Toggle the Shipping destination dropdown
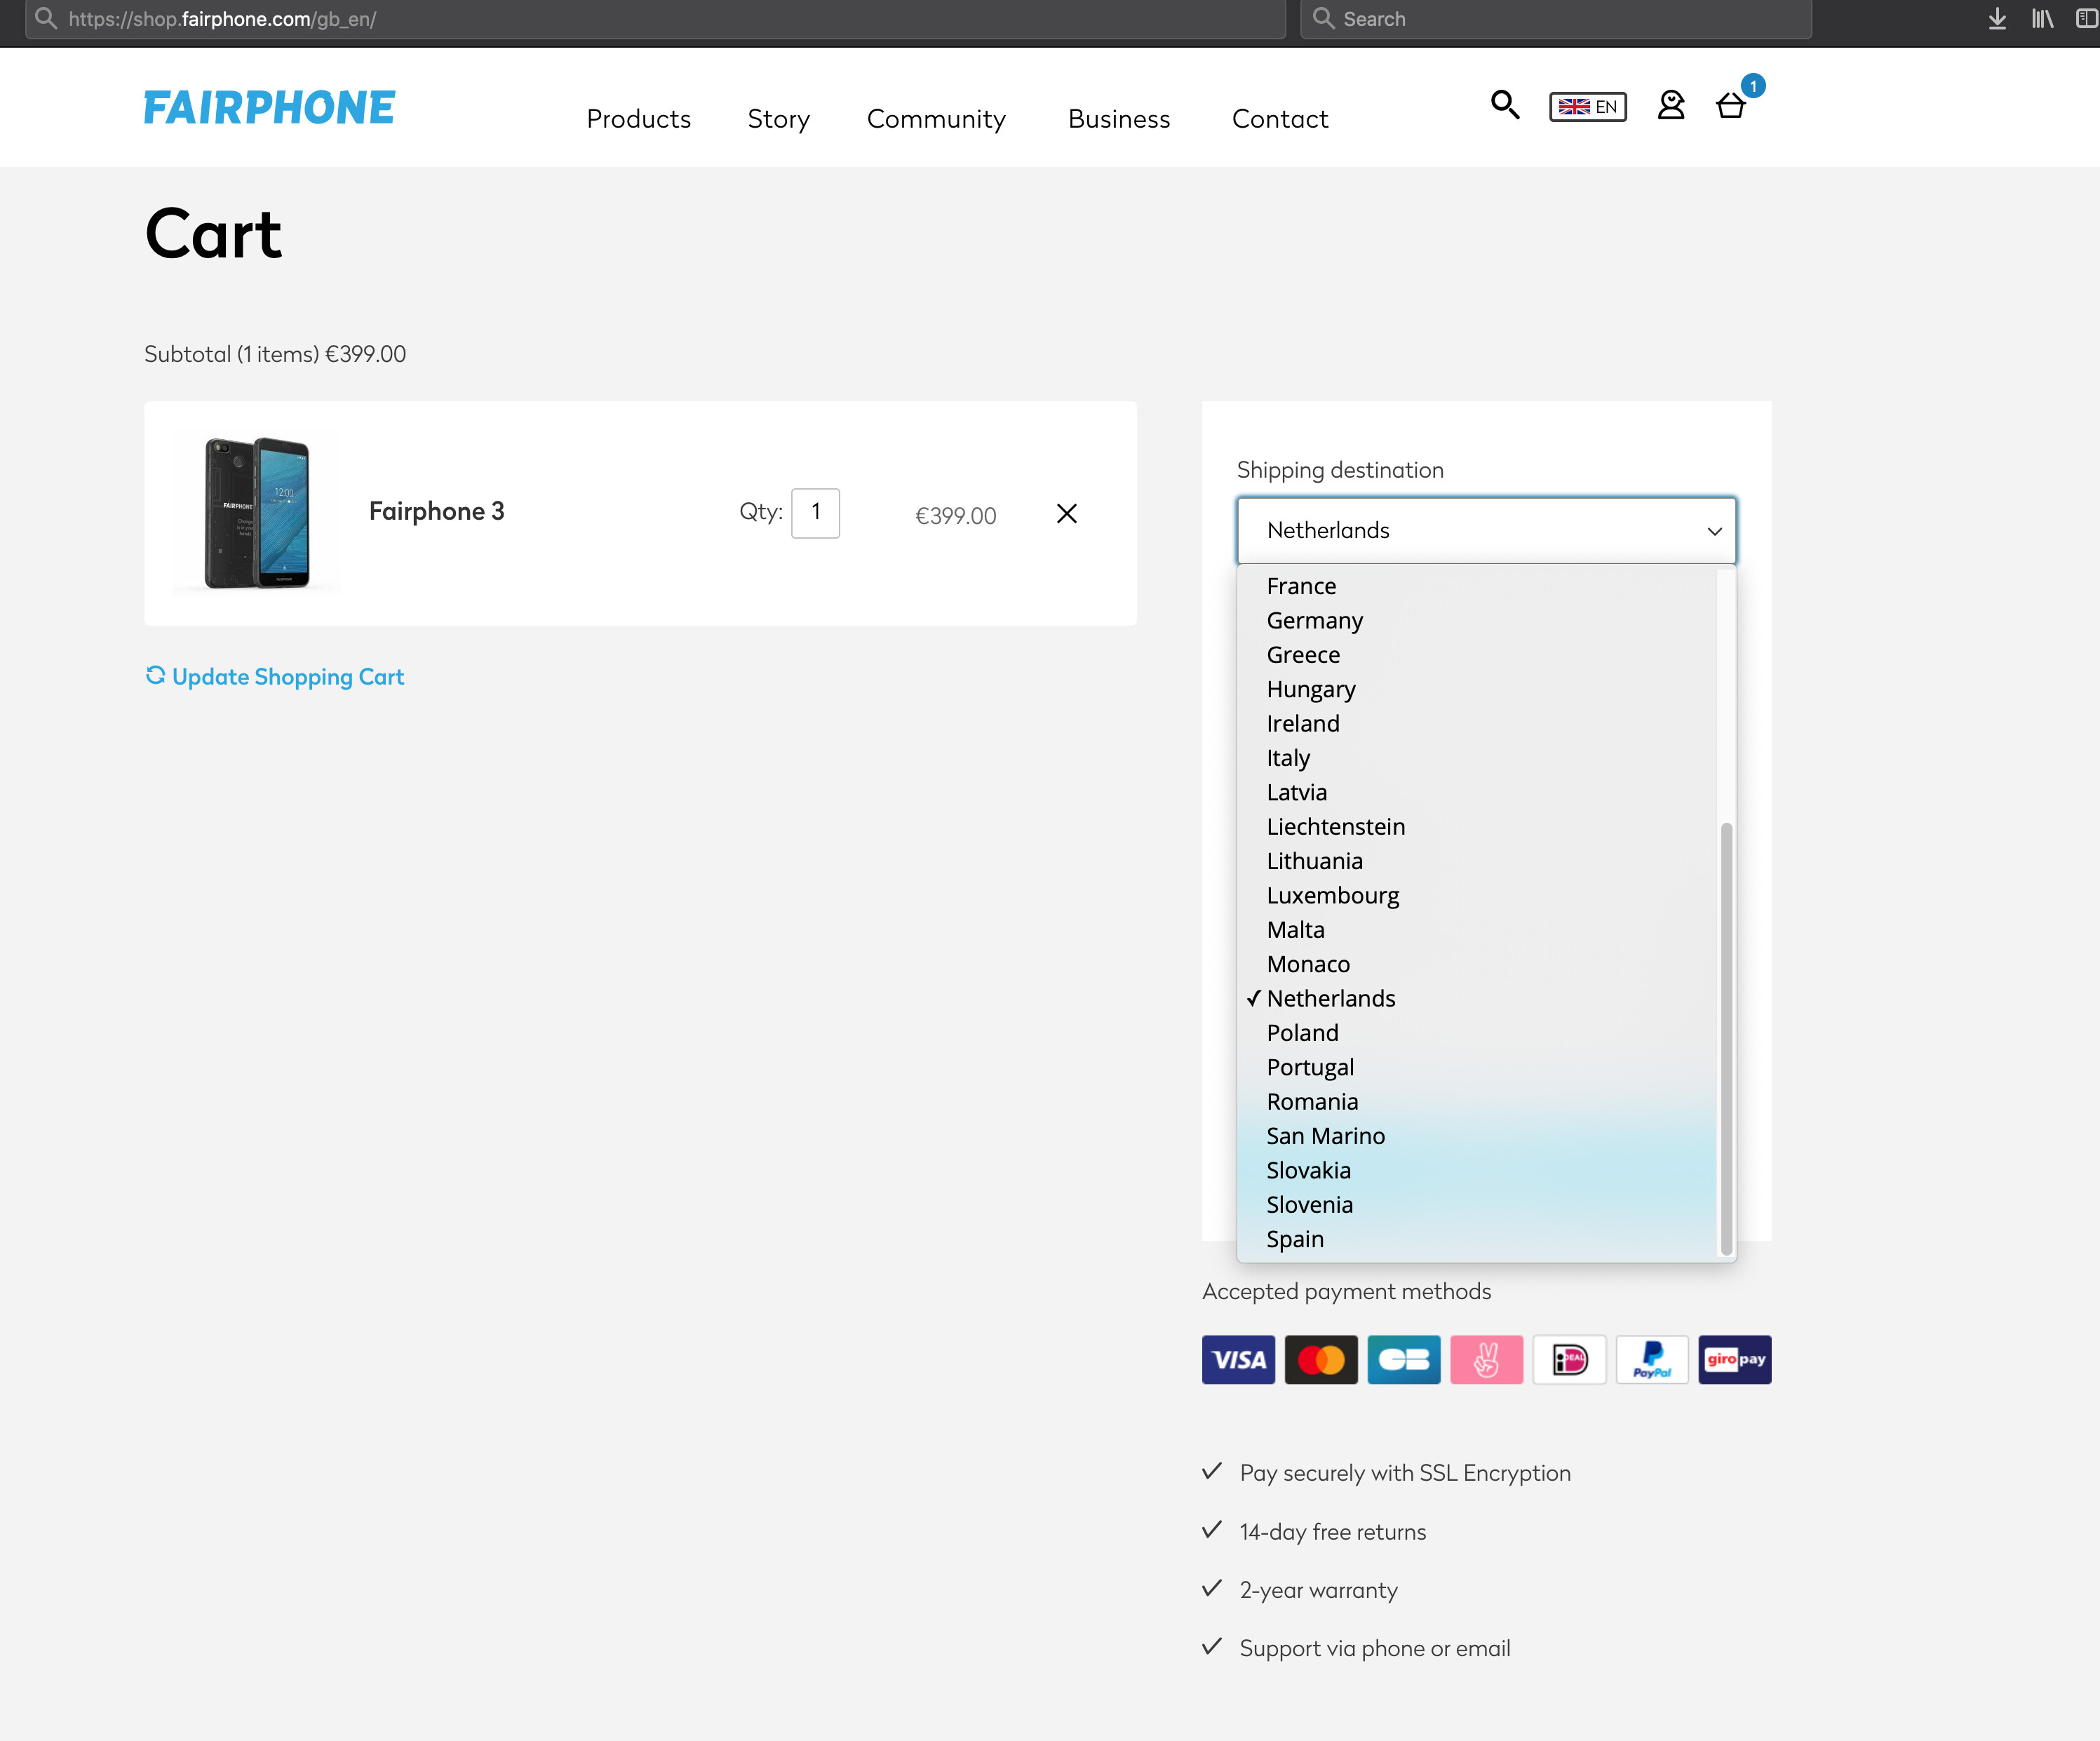The image size is (2100, 1741). pos(1486,531)
